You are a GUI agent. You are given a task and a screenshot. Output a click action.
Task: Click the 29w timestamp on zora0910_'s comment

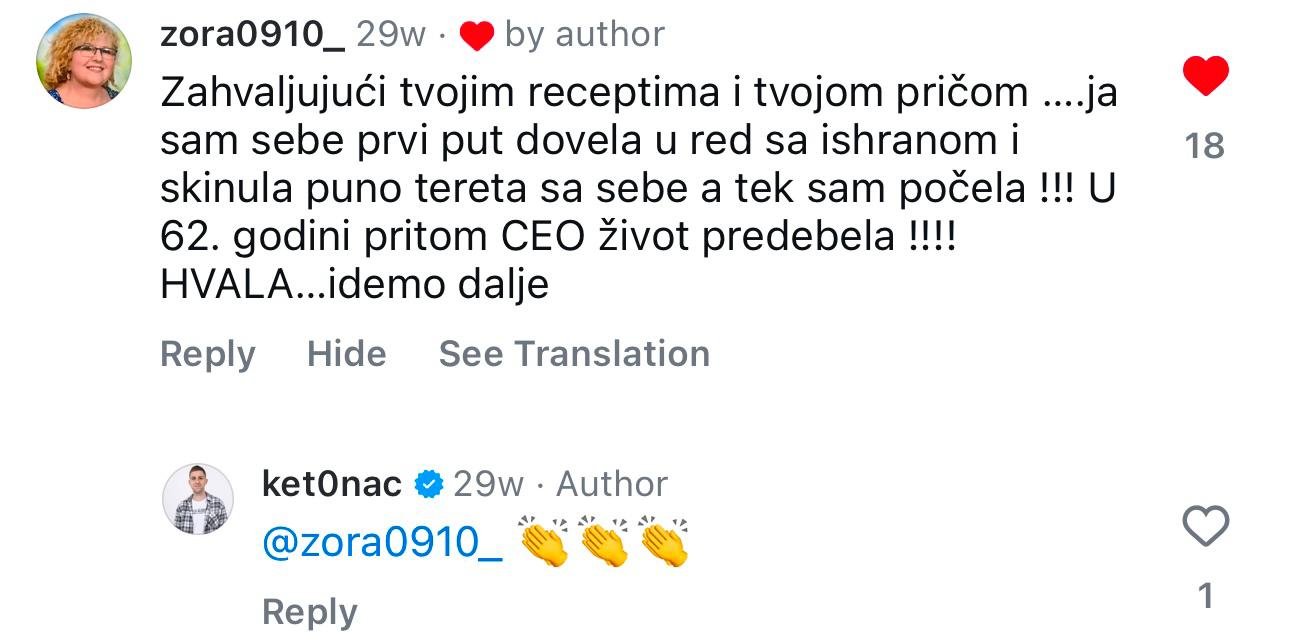[x=391, y=35]
